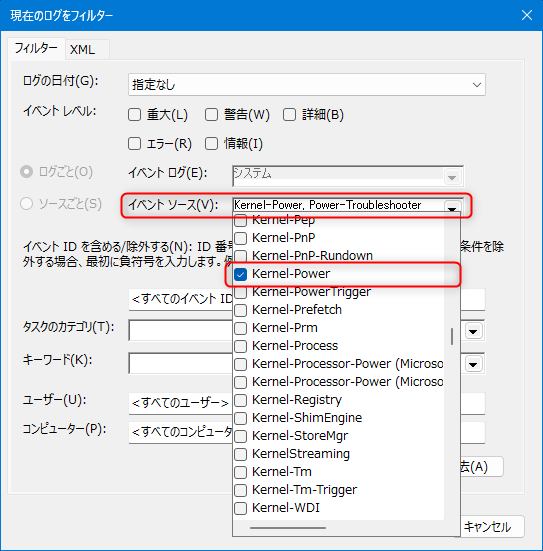The width and height of the screenshot is (543, 551).
Task: Click the イベント ソース text field
Action: (x=338, y=205)
